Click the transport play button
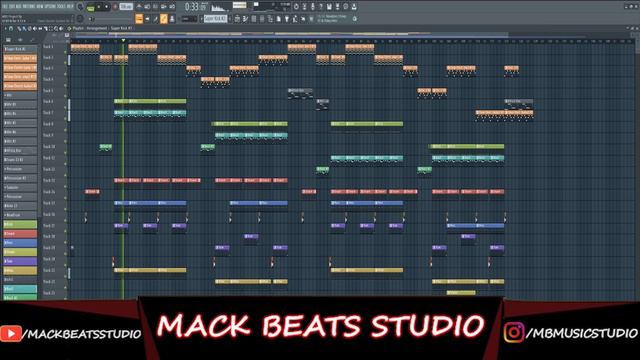 pyautogui.click(x=99, y=7)
